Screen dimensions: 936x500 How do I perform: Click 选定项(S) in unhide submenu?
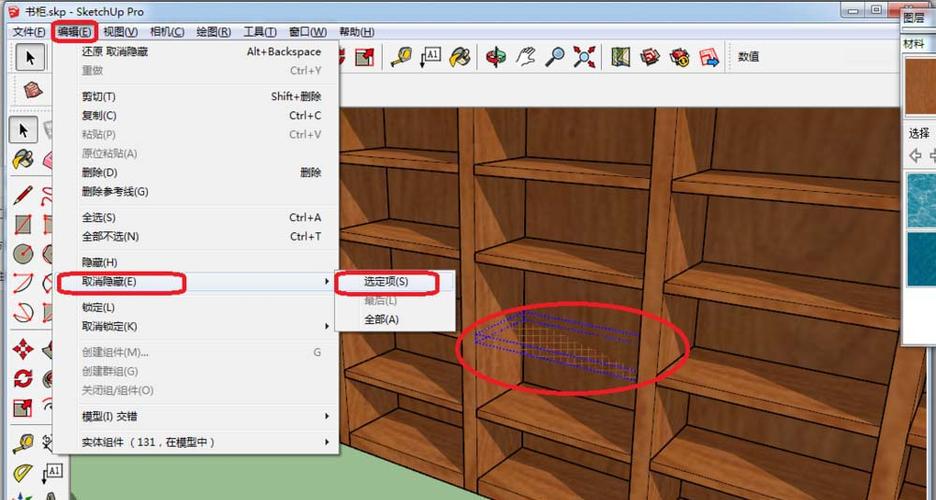(395, 282)
